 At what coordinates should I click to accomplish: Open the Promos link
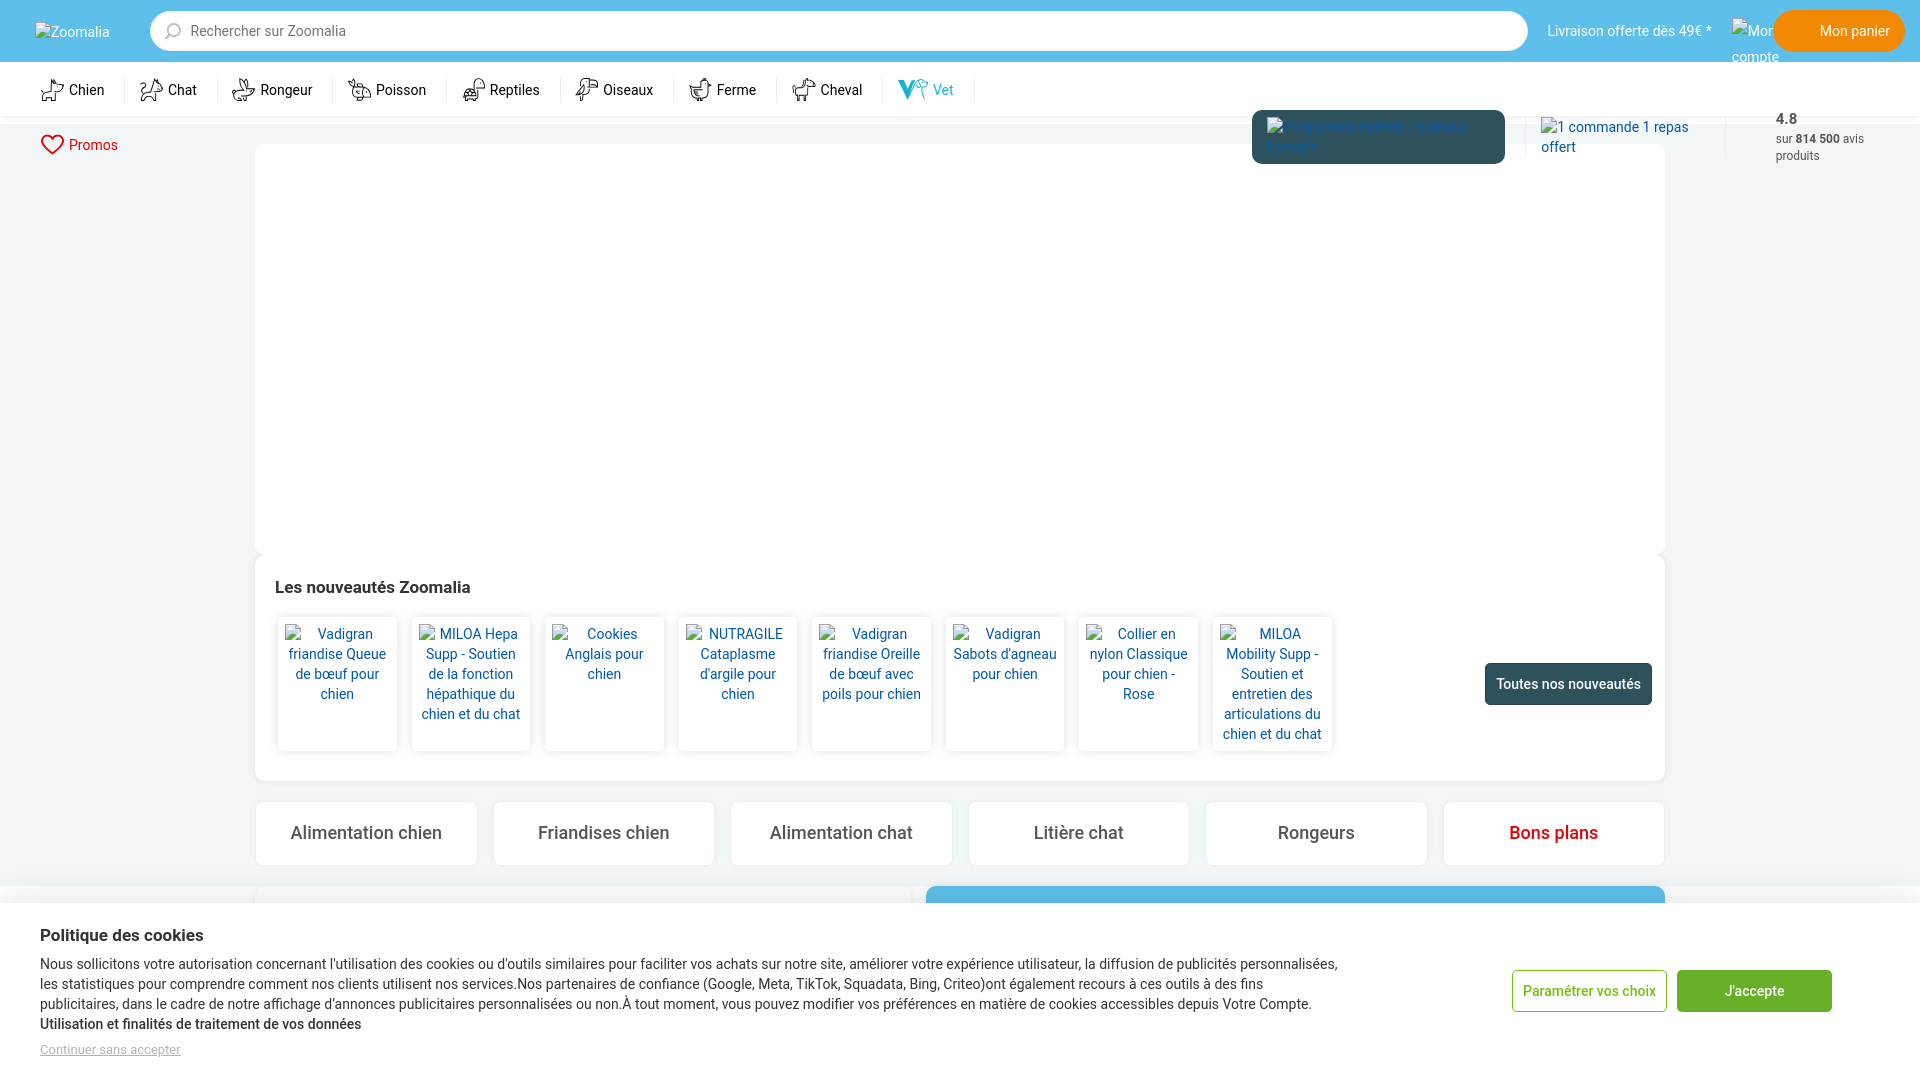[x=79, y=145]
